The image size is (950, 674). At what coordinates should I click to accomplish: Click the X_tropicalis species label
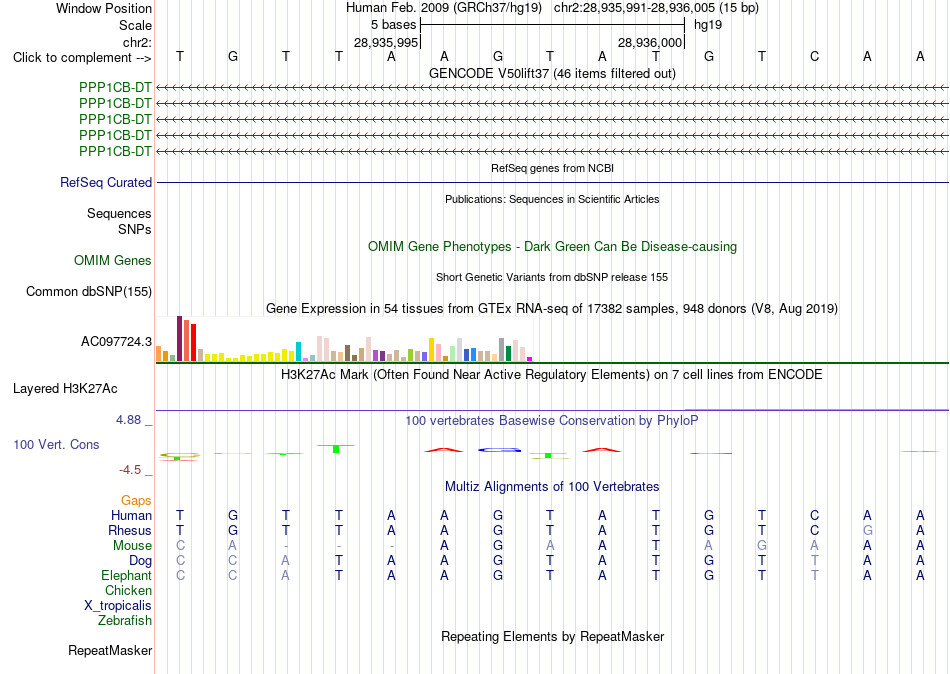click(x=118, y=606)
